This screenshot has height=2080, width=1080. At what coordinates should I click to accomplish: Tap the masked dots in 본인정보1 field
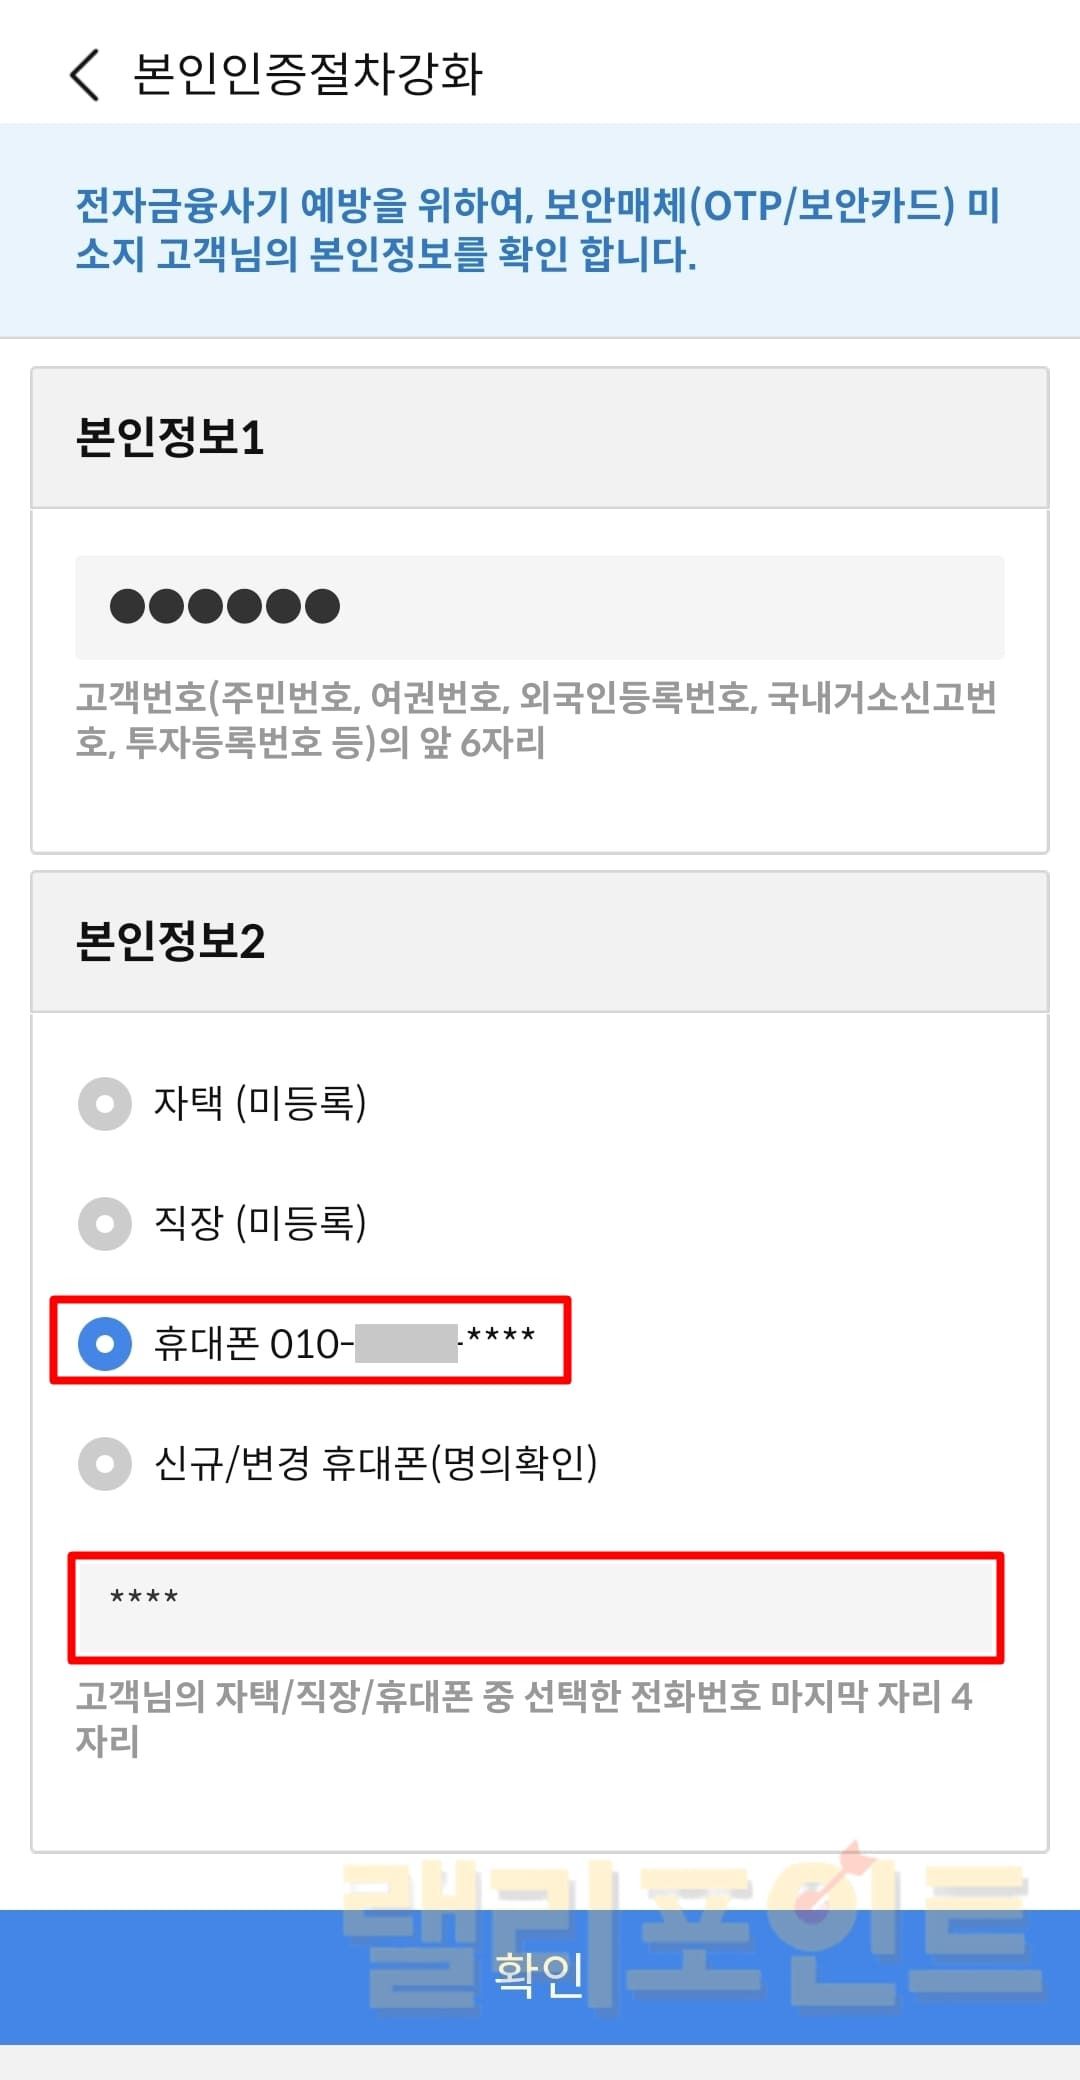click(x=225, y=607)
